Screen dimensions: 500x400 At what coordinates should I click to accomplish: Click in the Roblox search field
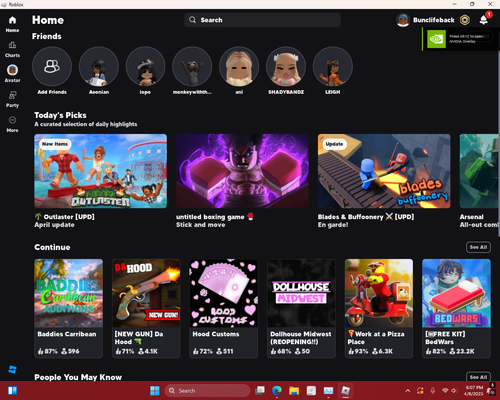[262, 20]
